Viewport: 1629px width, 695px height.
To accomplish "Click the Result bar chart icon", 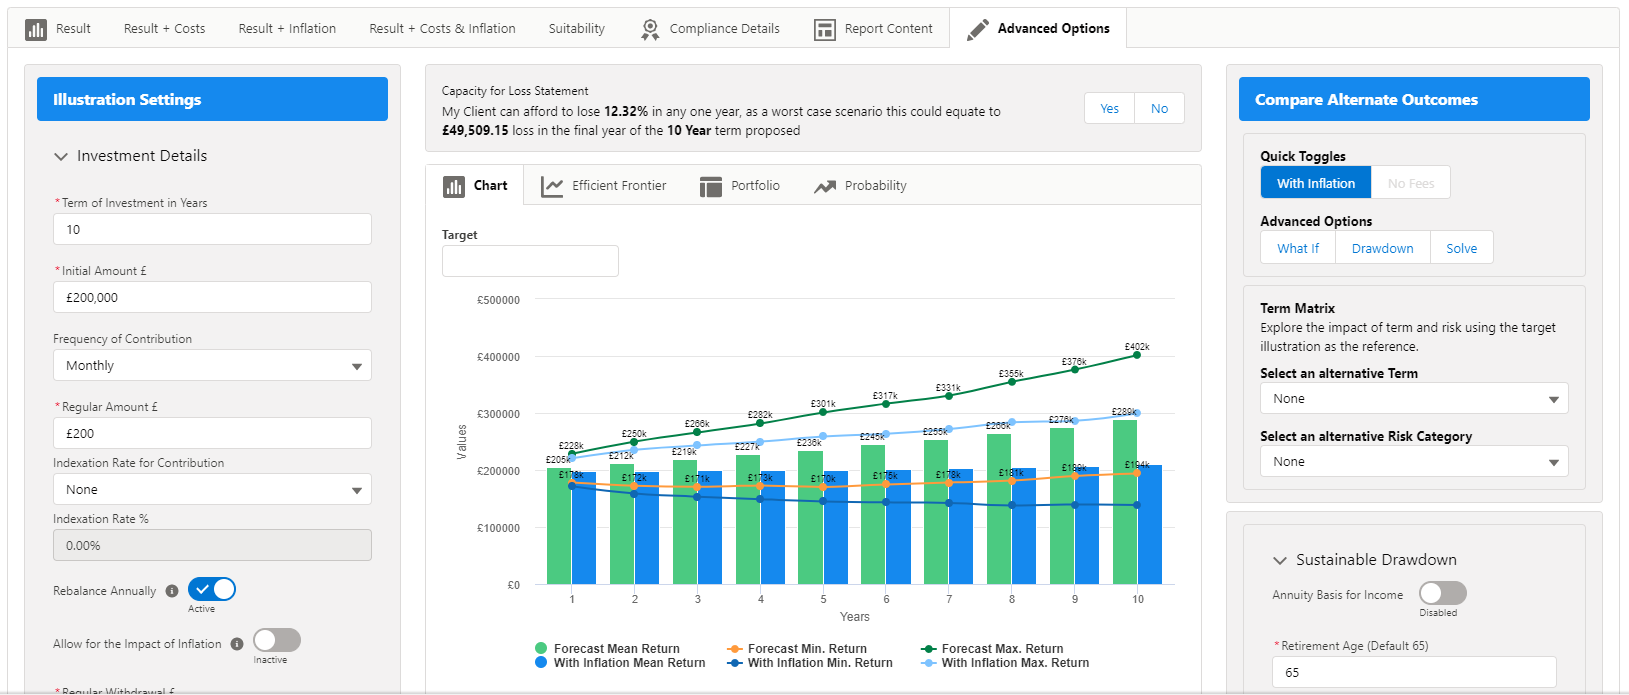I will point(36,29).
